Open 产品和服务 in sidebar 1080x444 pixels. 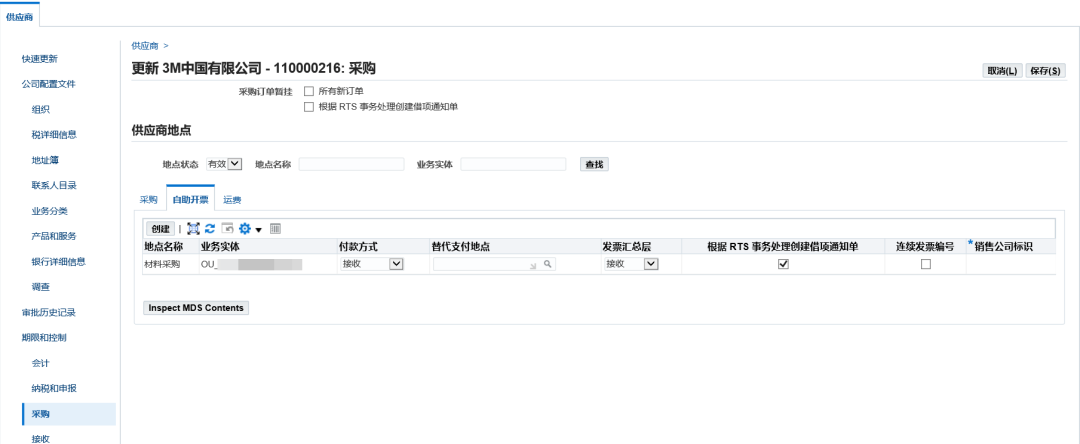[x=54, y=236]
